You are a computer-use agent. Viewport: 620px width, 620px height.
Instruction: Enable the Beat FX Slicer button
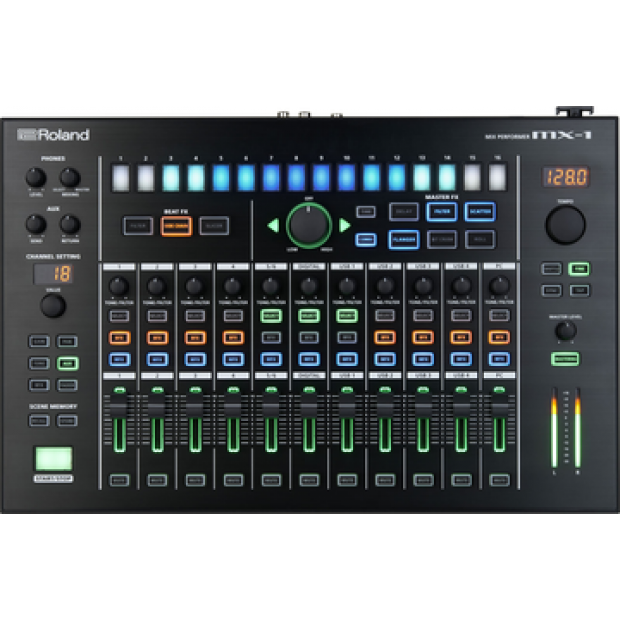[214, 226]
